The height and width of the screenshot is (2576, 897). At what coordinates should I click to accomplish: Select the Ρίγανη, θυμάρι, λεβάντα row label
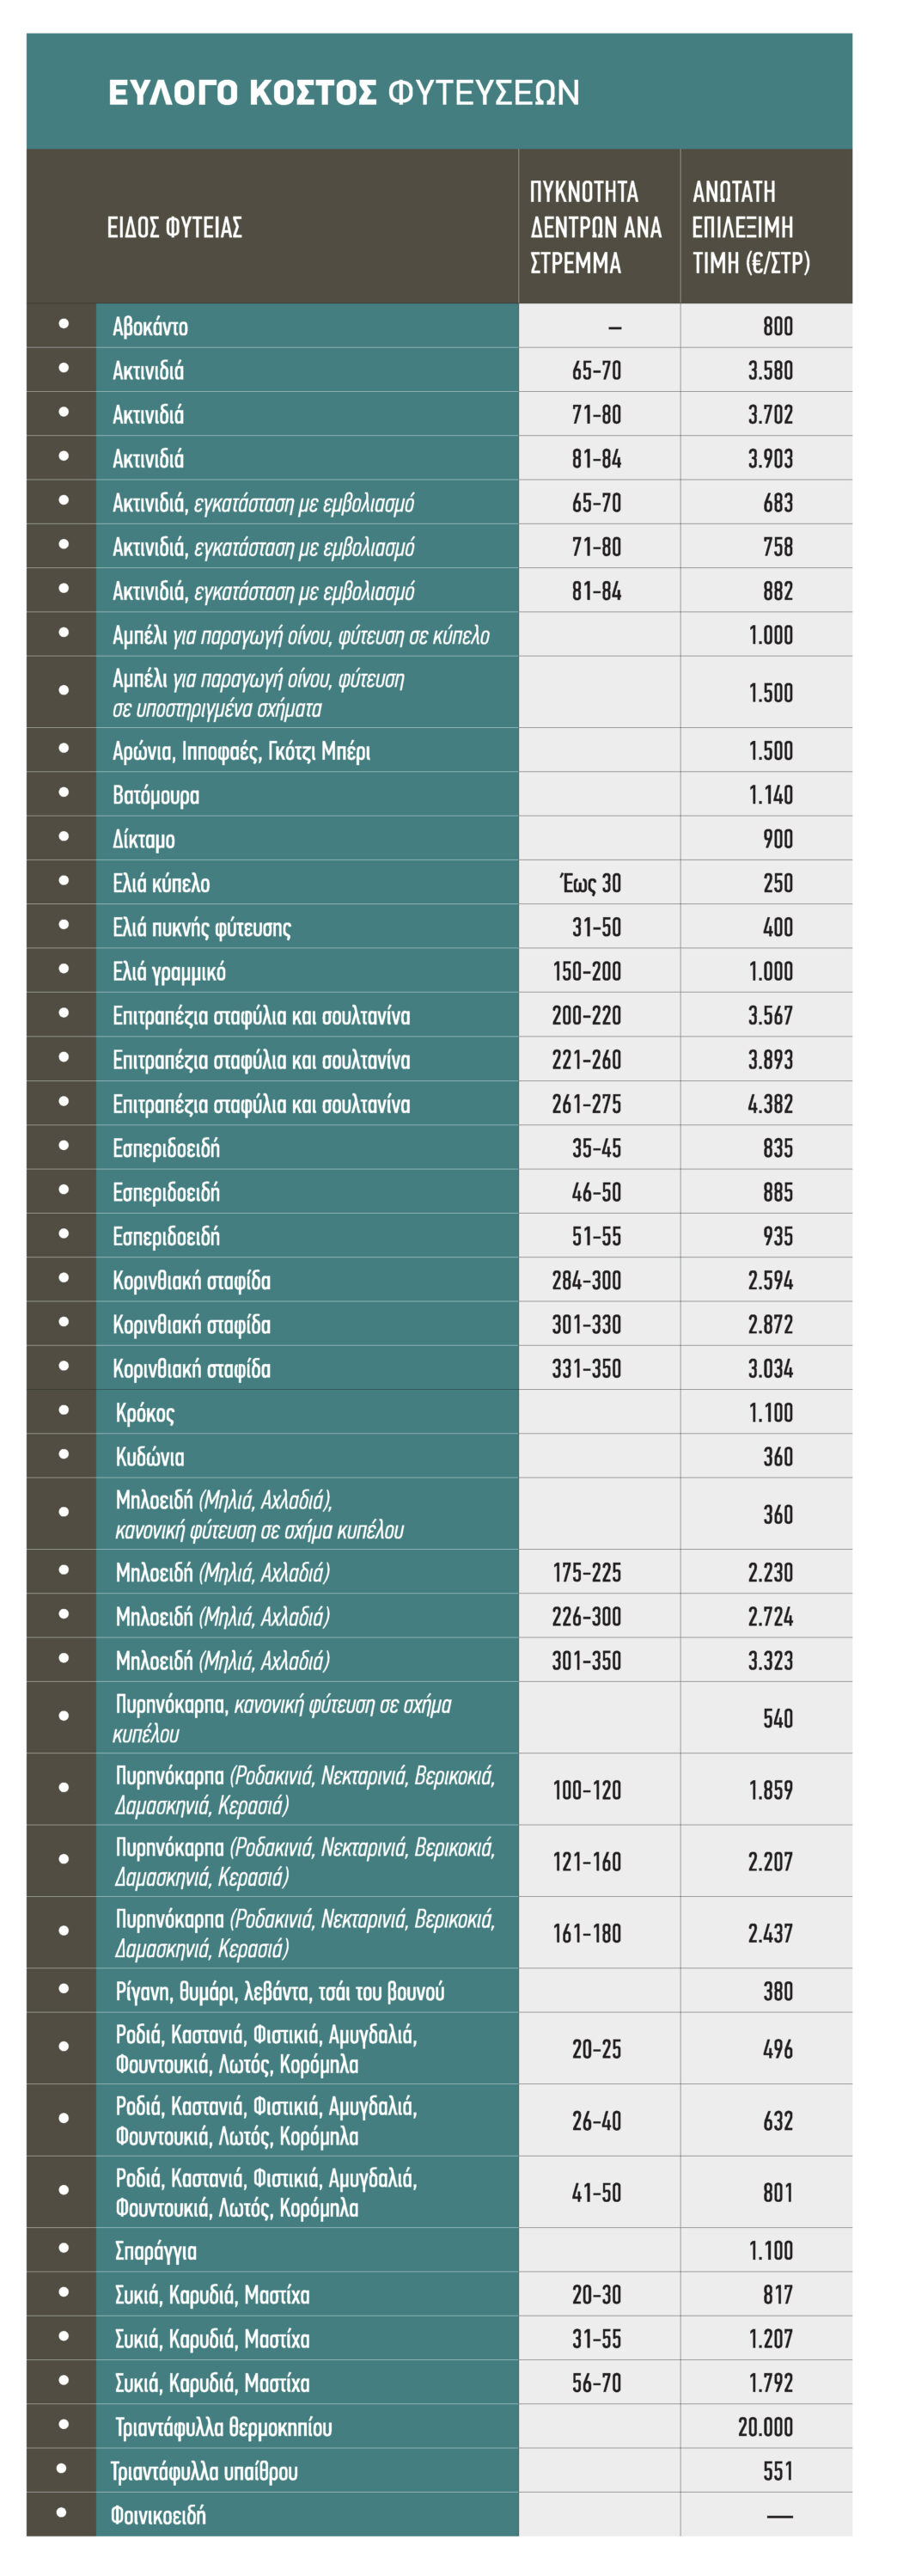pyautogui.click(x=279, y=1991)
